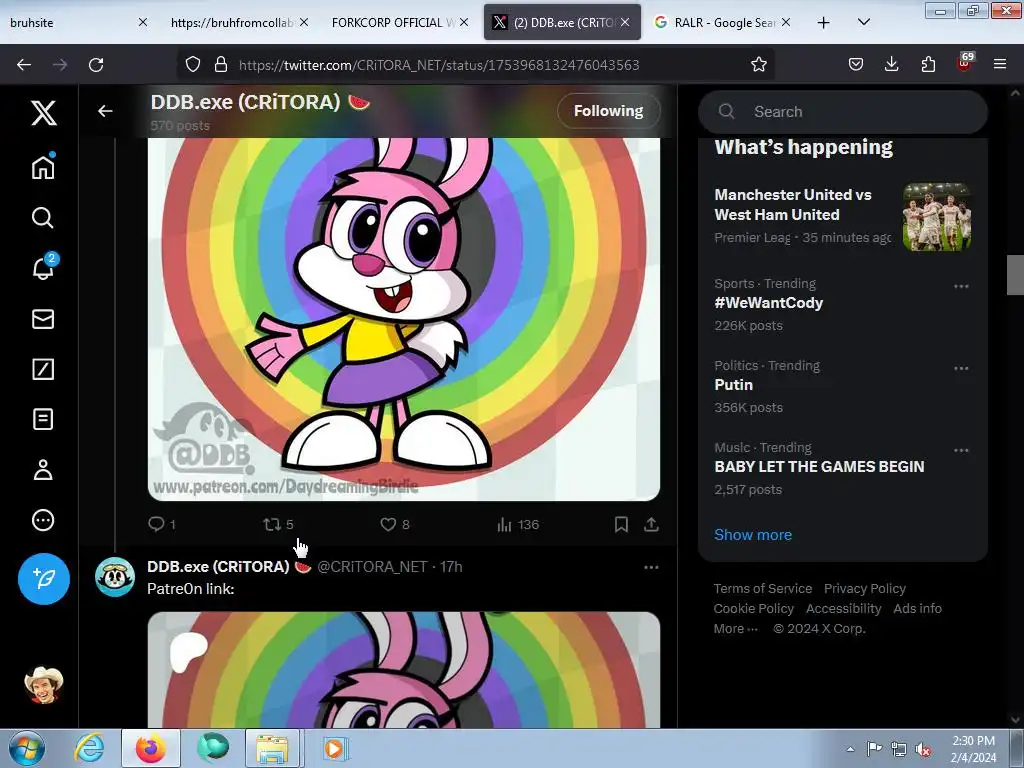Launch Internet Explorer from taskbar

pos(89,748)
